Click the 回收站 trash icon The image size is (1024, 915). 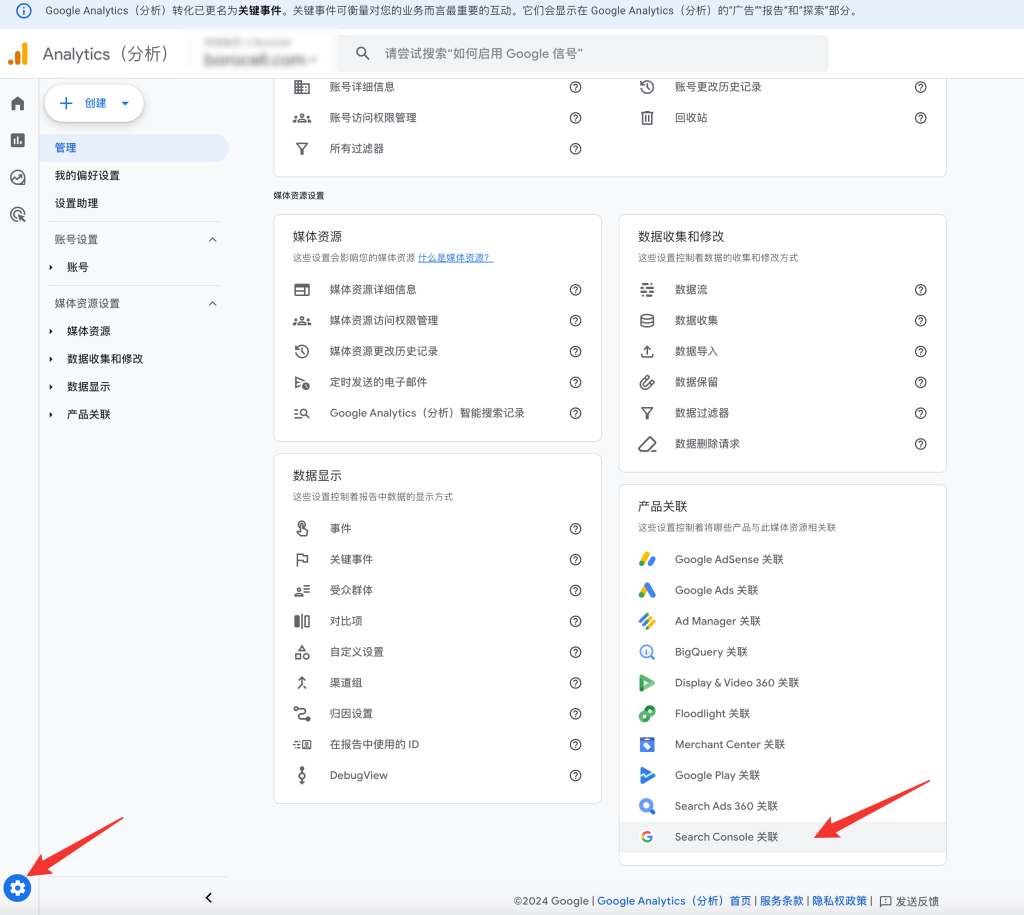click(x=647, y=118)
